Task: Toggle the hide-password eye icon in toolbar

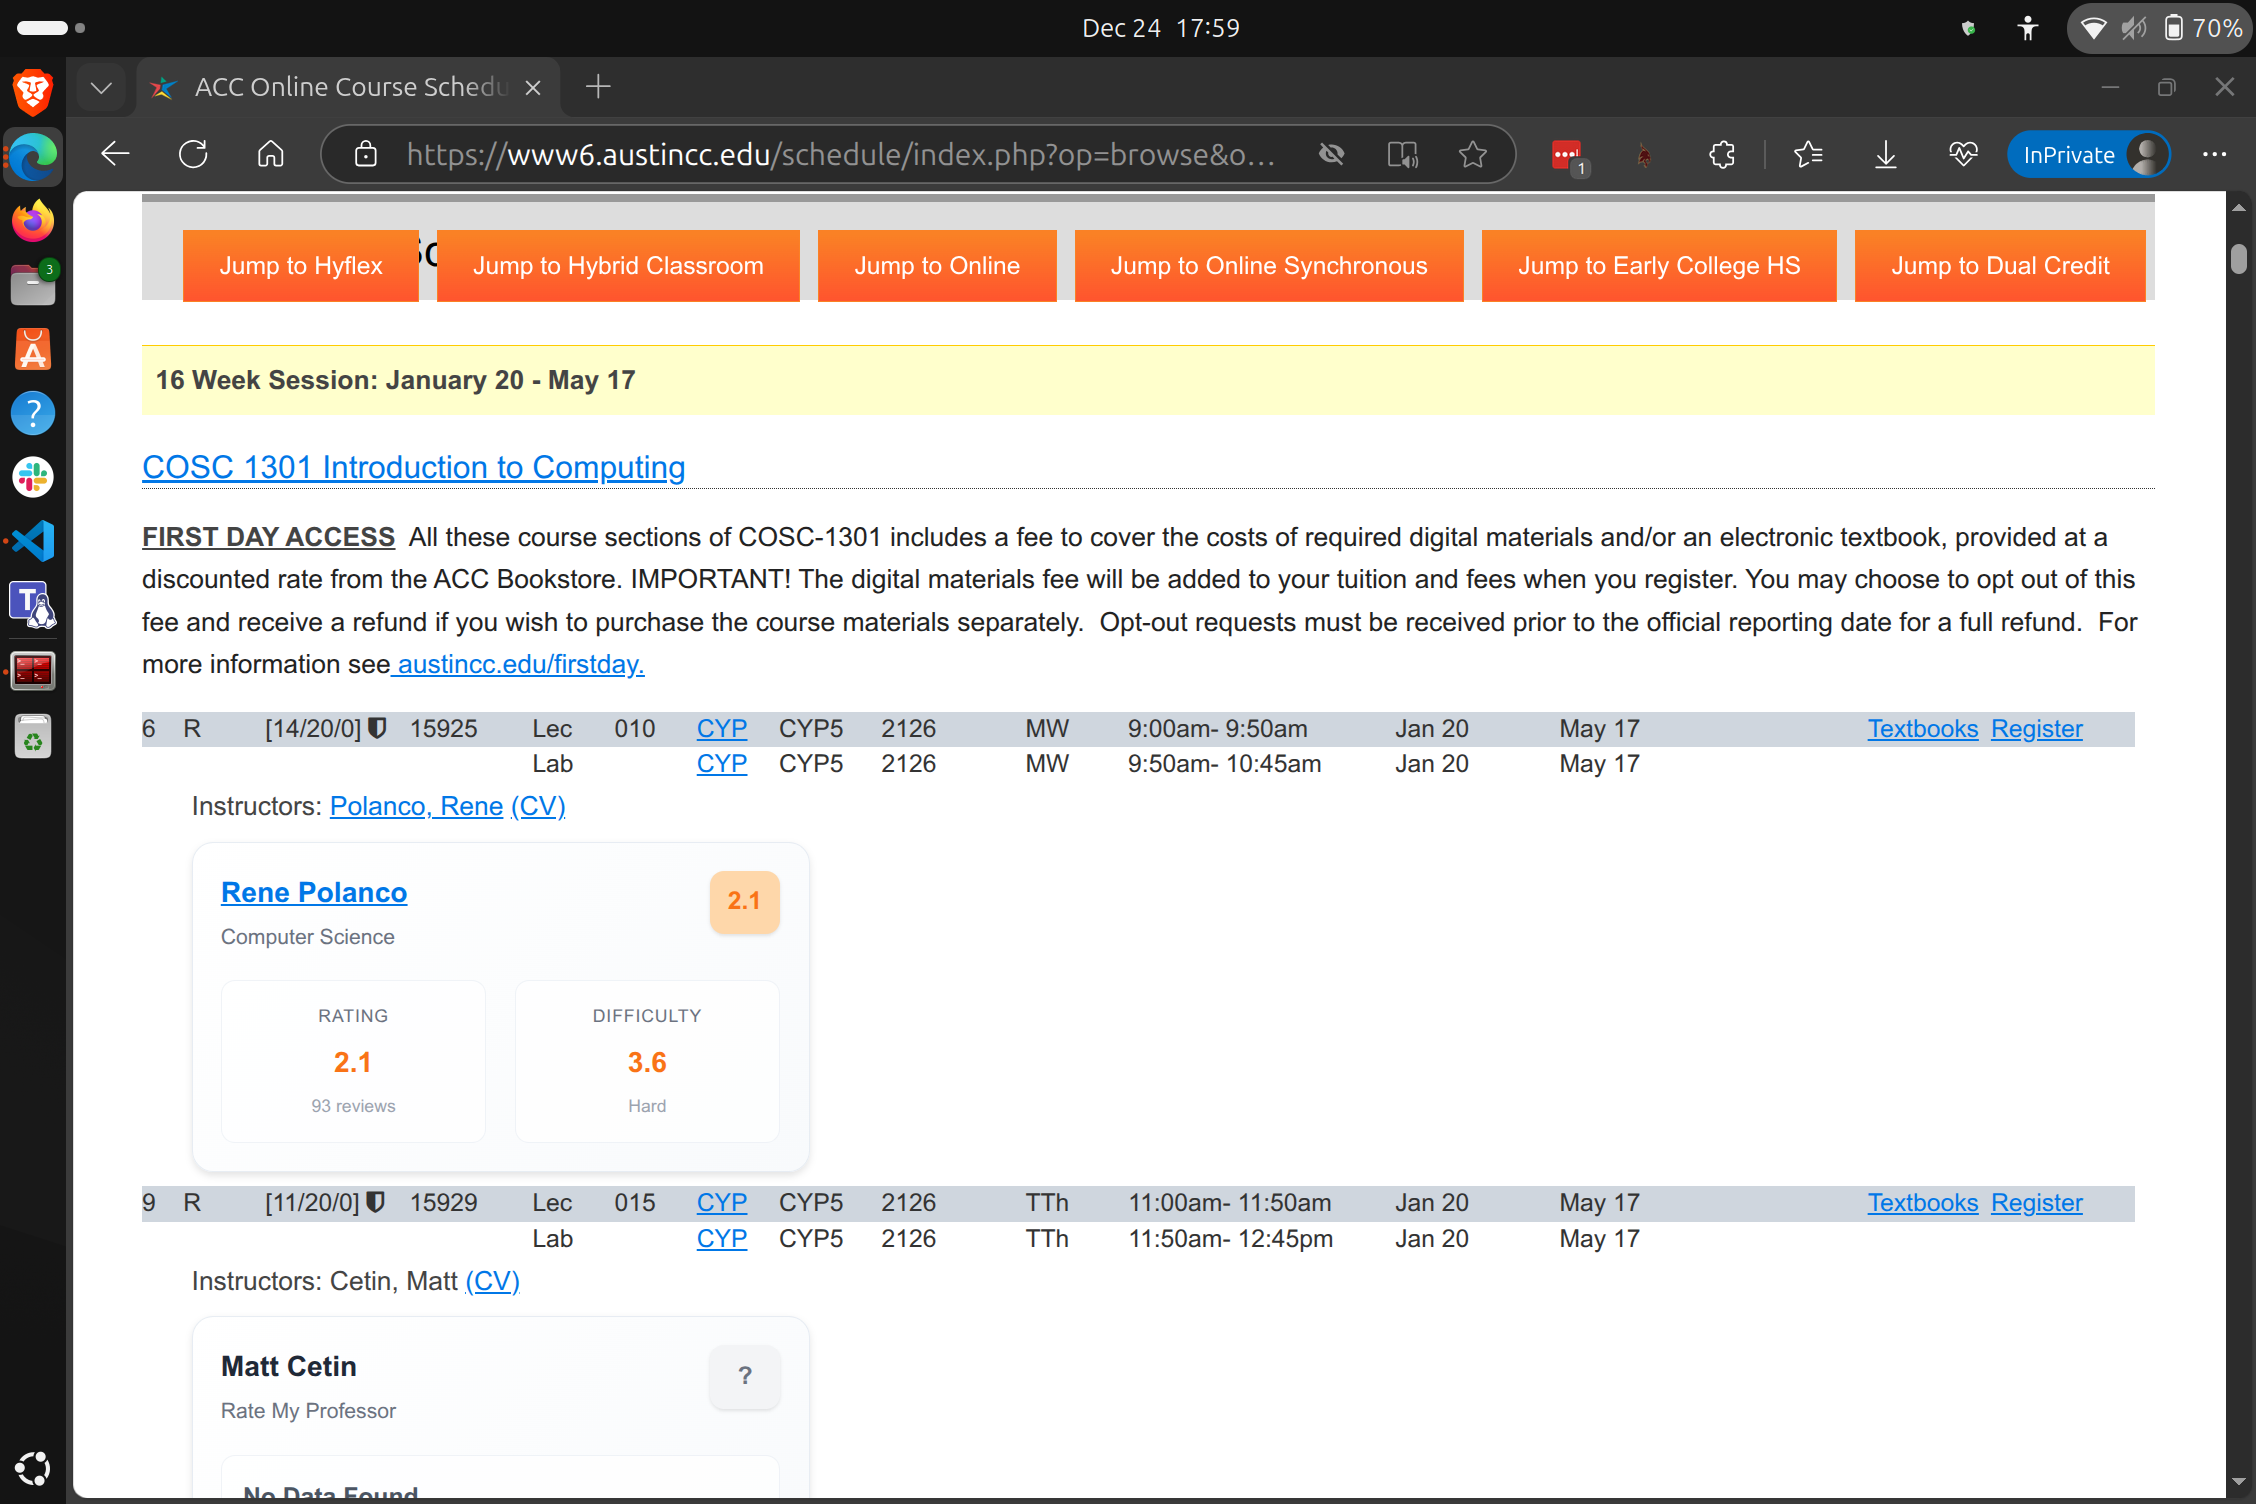Action: (1331, 154)
